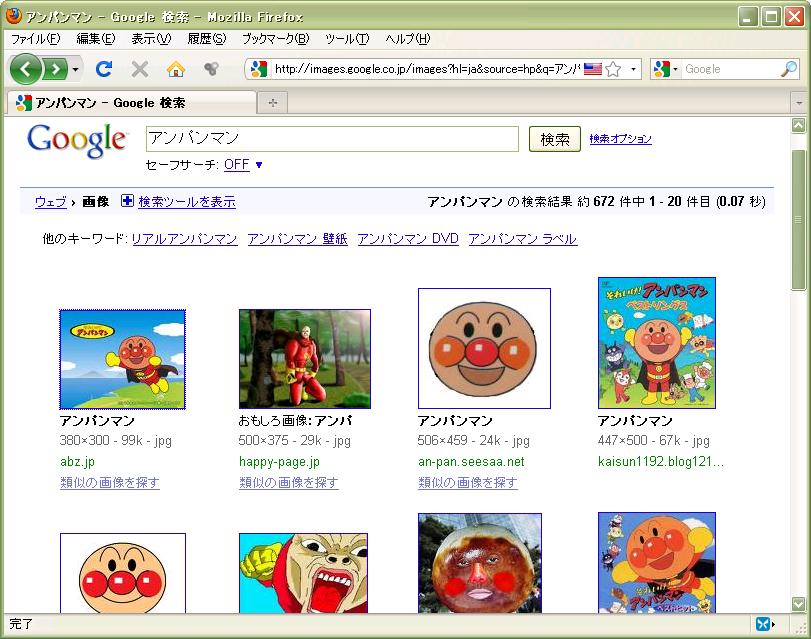The width and height of the screenshot is (811, 639).
Task: Click into the Firefox Google search box
Action: (x=730, y=69)
